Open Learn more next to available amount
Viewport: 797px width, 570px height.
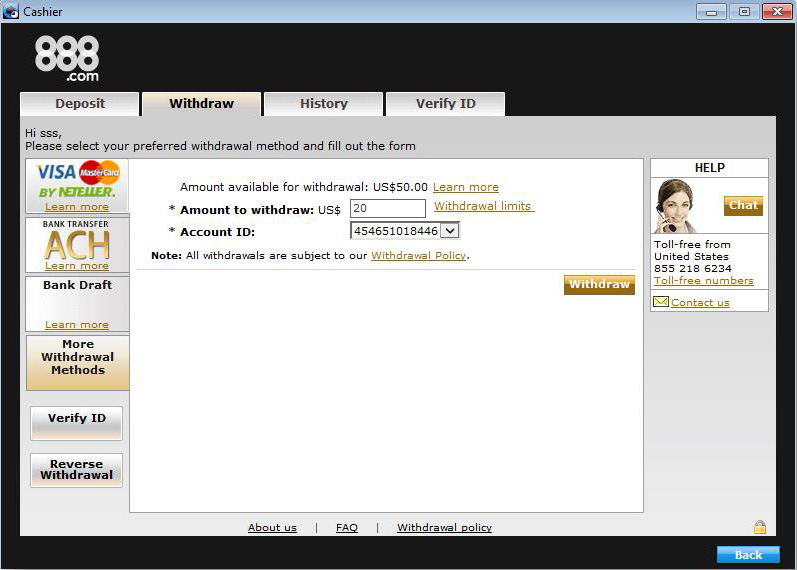pyautogui.click(x=466, y=187)
